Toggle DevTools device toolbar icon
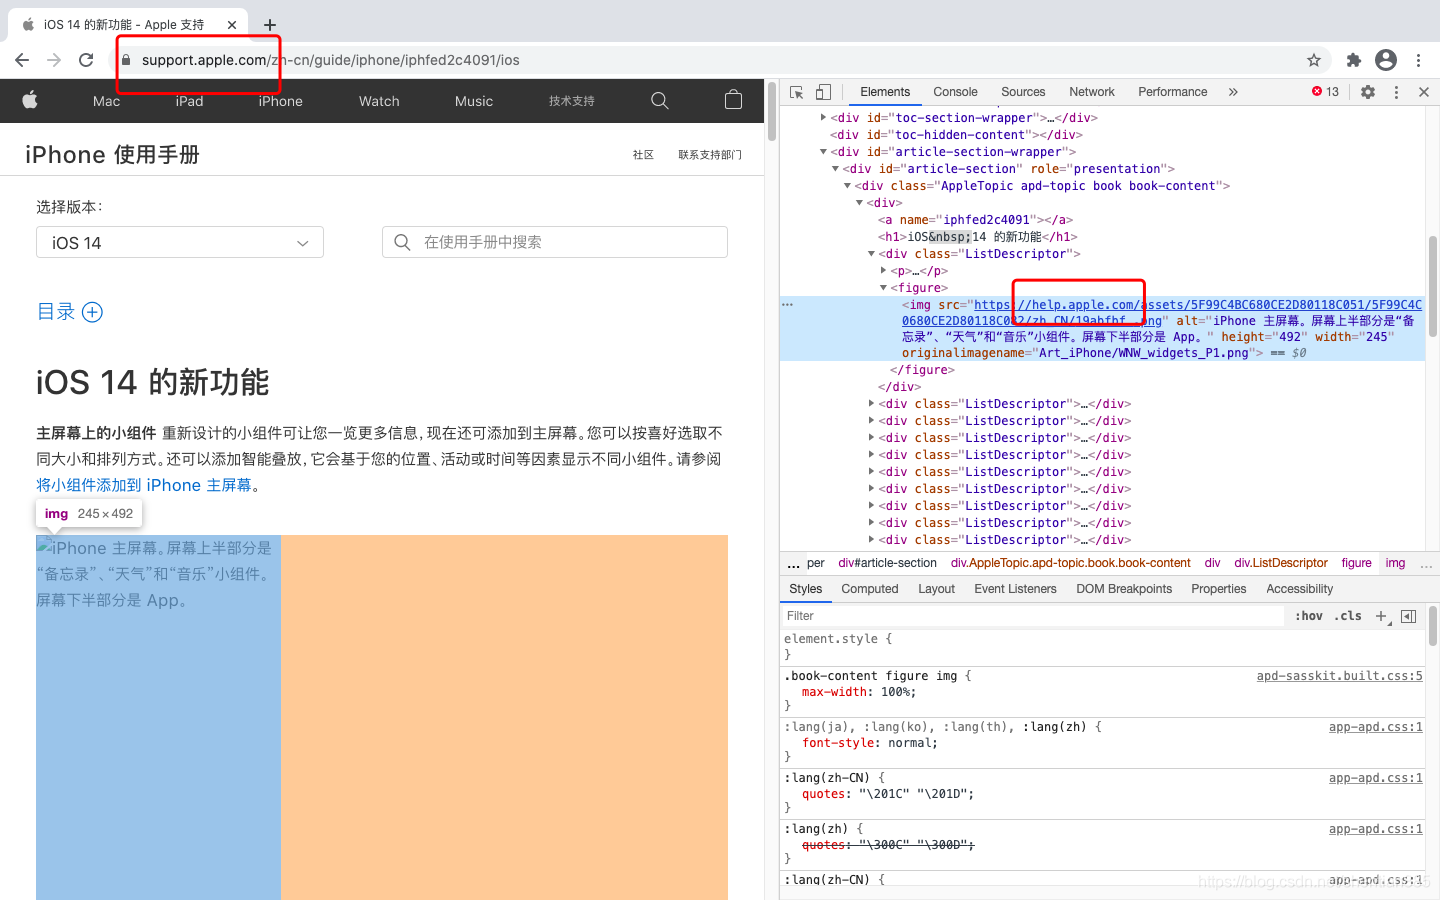The width and height of the screenshot is (1440, 900). pos(823,92)
